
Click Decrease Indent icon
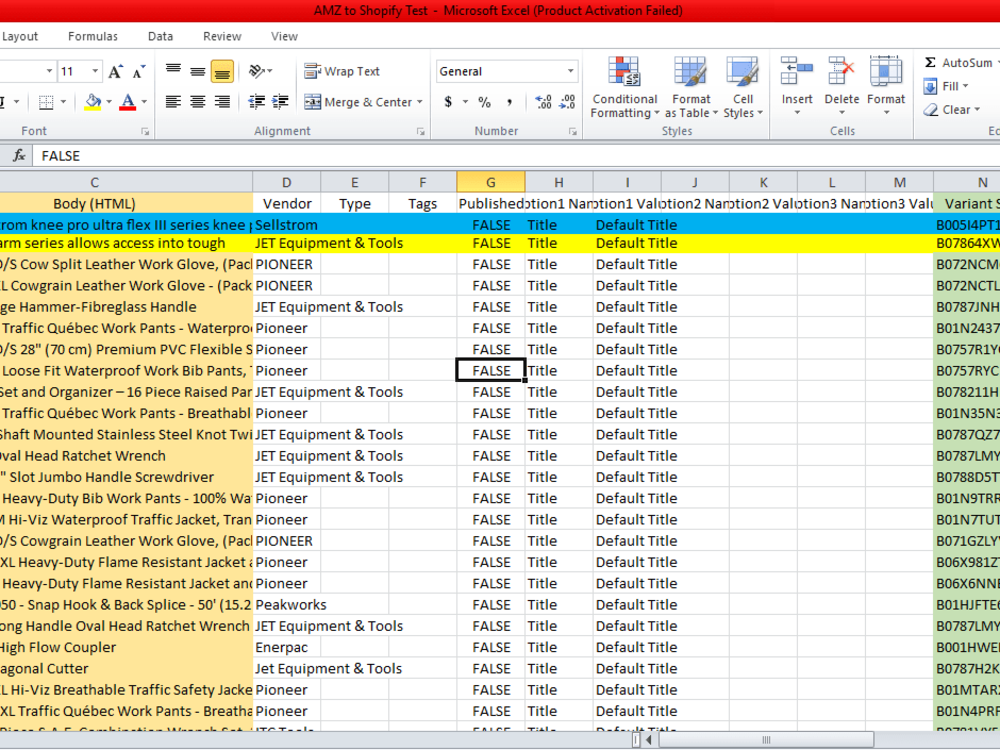click(x=256, y=101)
